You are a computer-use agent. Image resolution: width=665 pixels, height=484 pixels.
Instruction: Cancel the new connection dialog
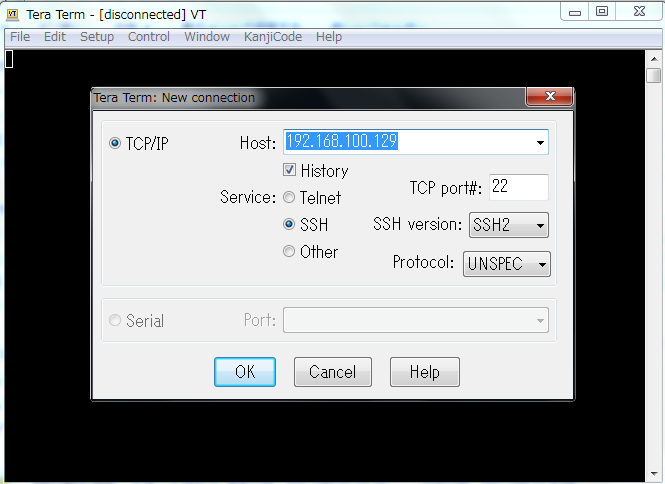pyautogui.click(x=332, y=372)
